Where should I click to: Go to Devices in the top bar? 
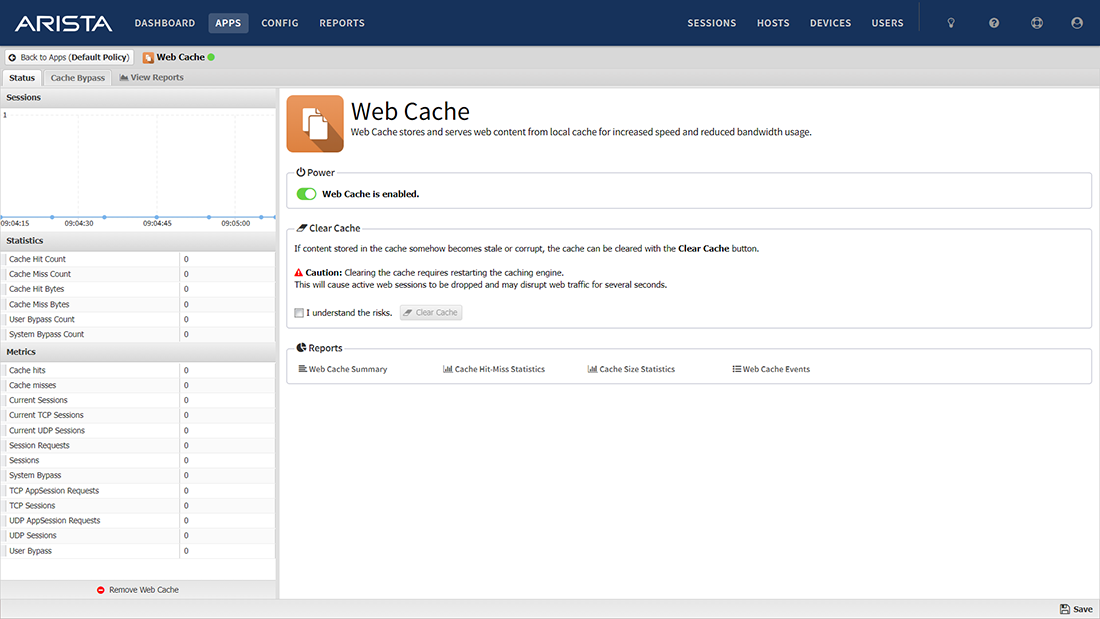pyautogui.click(x=830, y=23)
